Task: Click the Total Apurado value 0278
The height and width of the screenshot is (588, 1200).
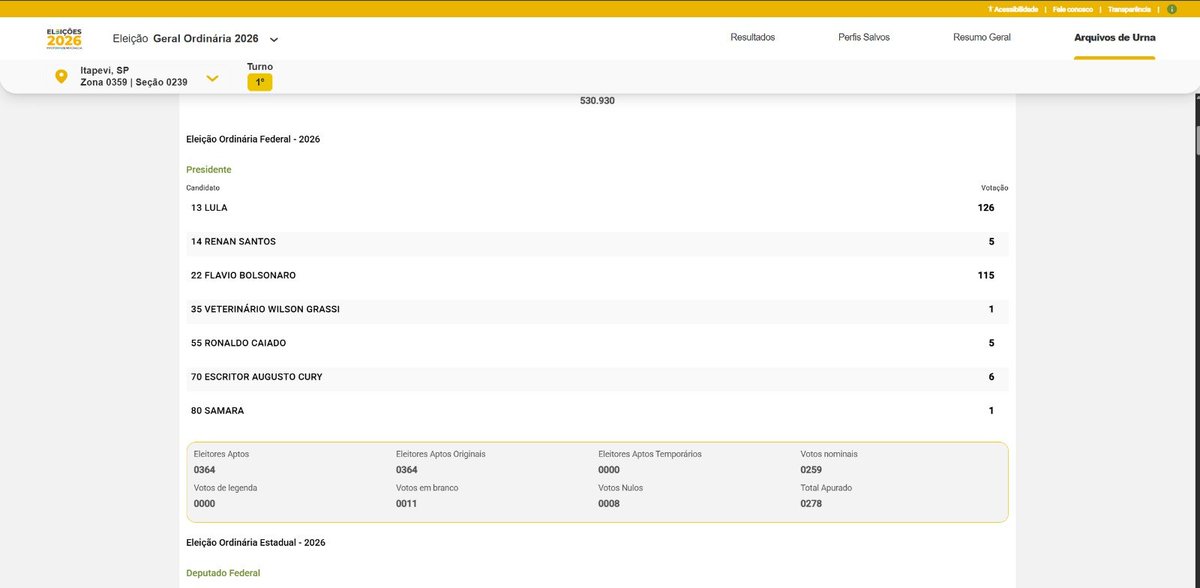Action: click(811, 504)
